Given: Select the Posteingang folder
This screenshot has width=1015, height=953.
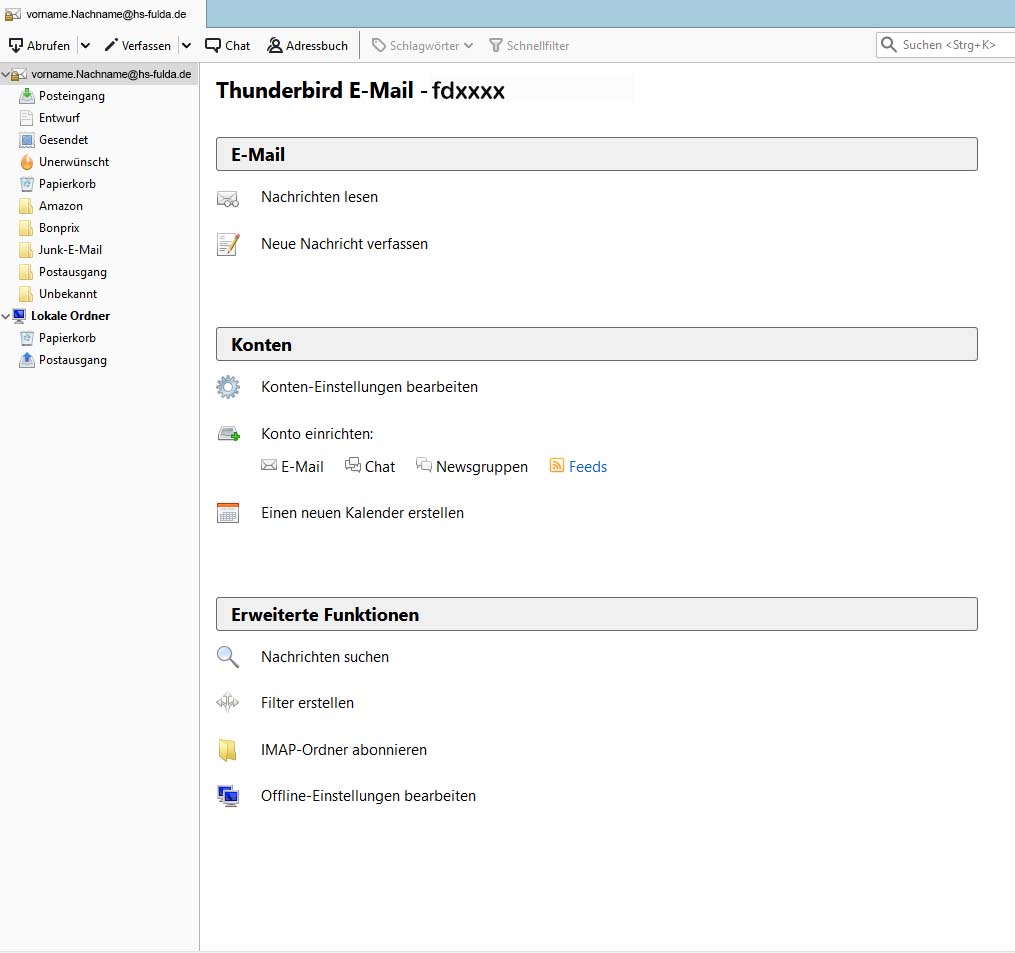Looking at the screenshot, I should (x=71, y=96).
